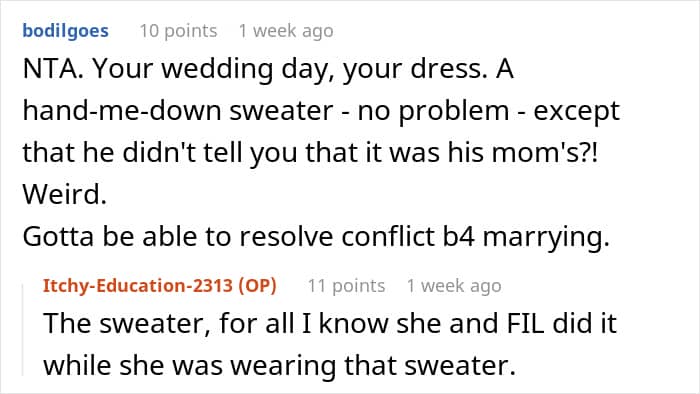Viewport: 700px width, 394px height.
Task: Click the reply line 'while she was wearing that sweater'
Action: (279, 365)
